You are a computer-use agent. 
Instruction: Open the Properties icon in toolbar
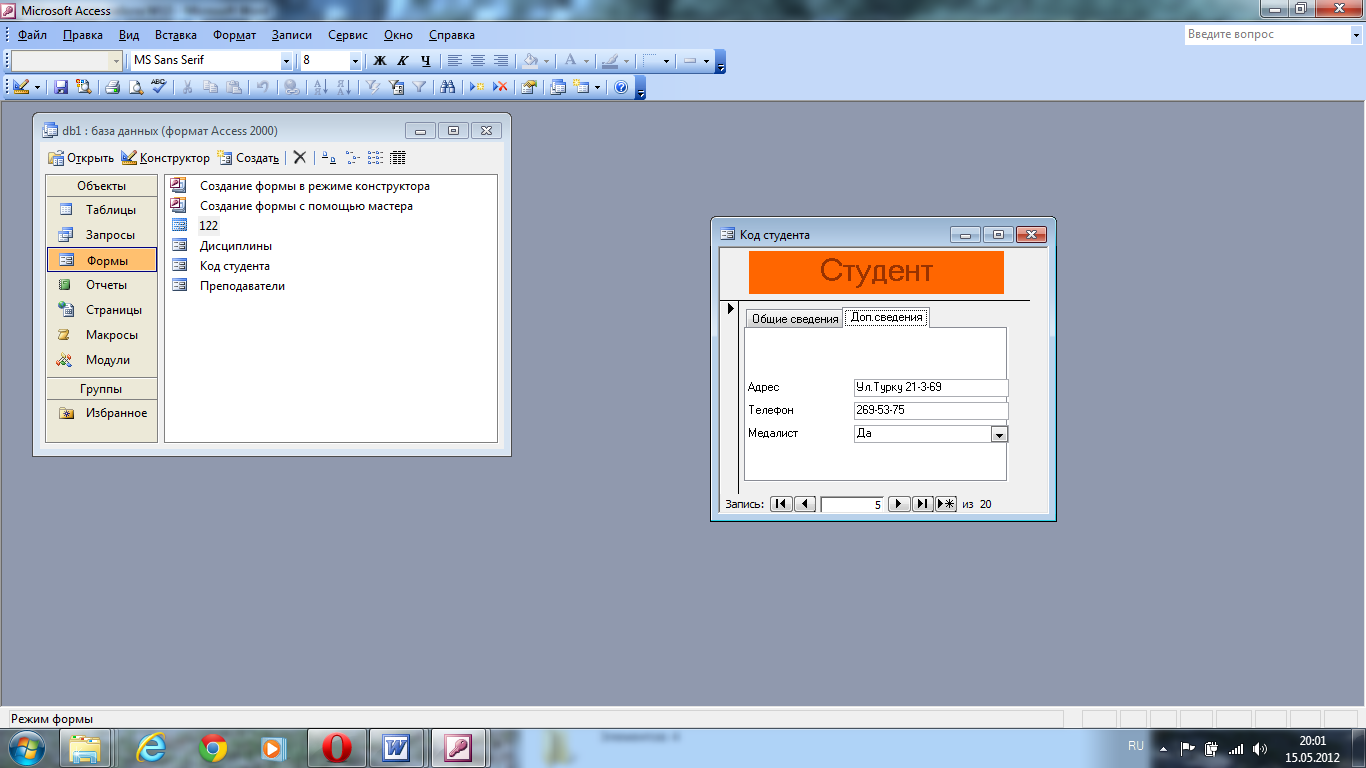(529, 87)
